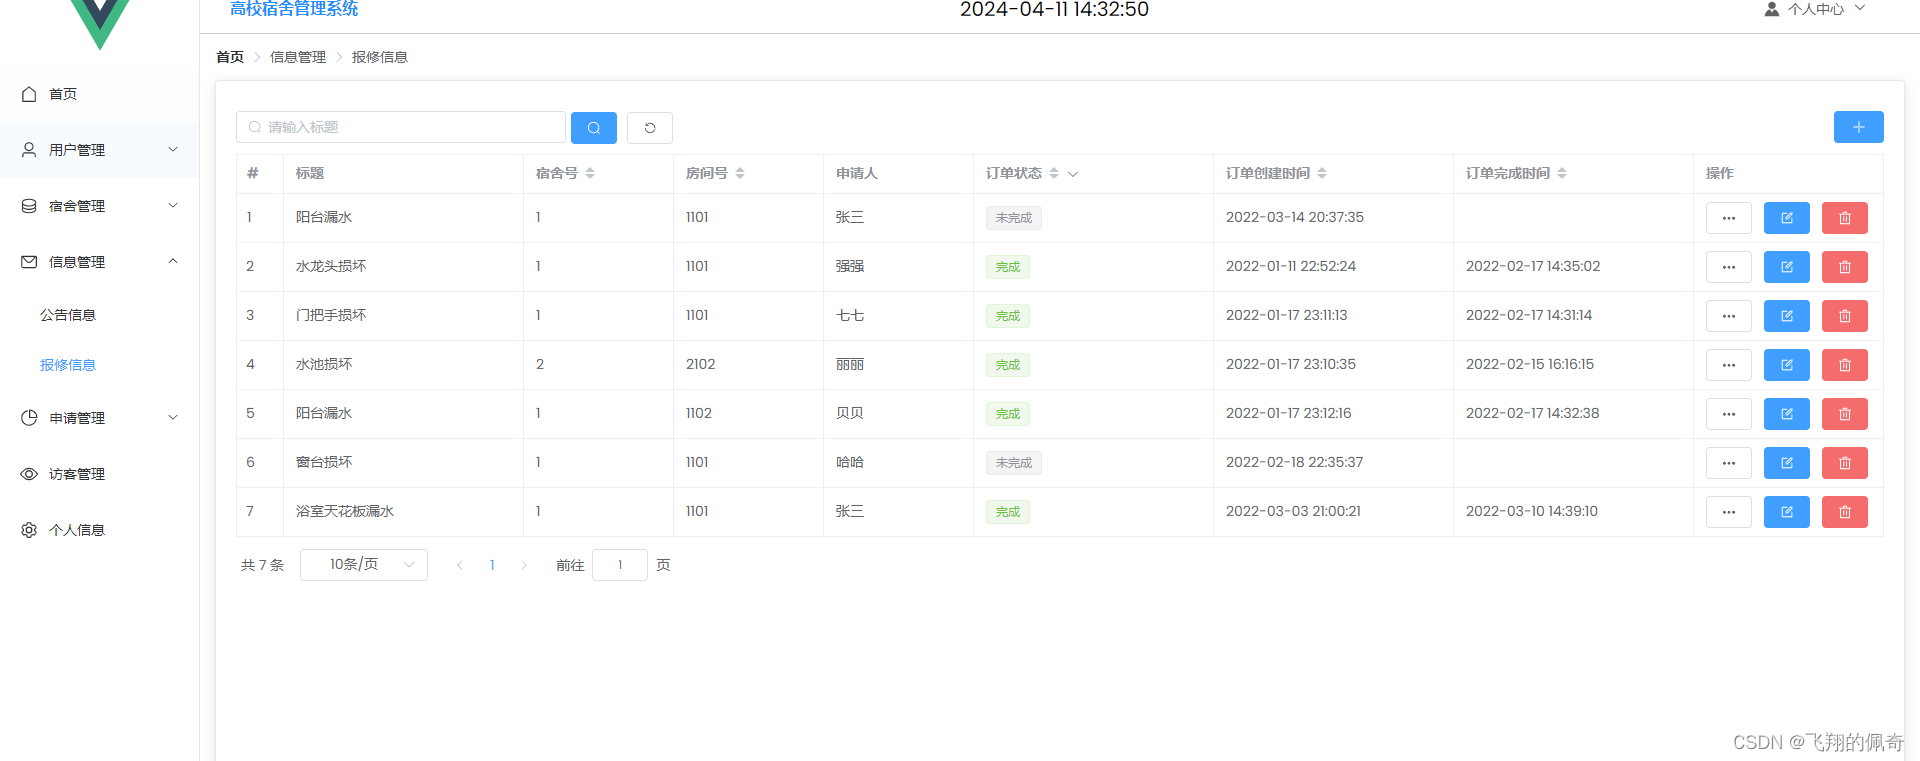Open 个人信息 in the sidebar

(x=99, y=530)
